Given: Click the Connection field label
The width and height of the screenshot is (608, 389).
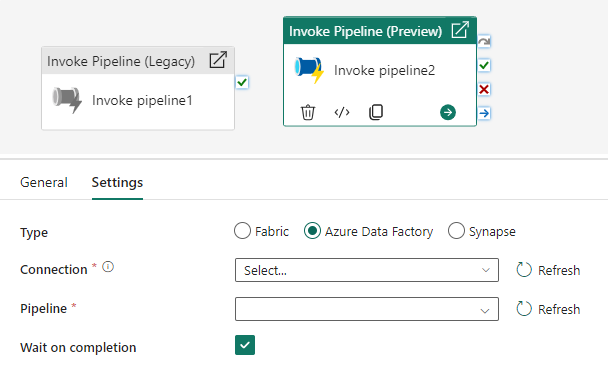Looking at the screenshot, I should (54, 269).
